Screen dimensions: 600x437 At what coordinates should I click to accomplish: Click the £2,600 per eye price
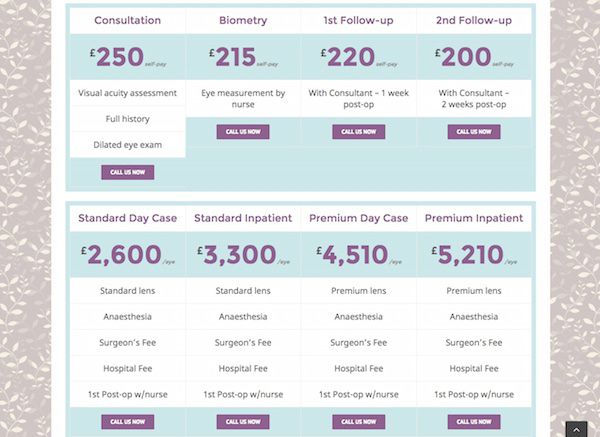point(123,256)
